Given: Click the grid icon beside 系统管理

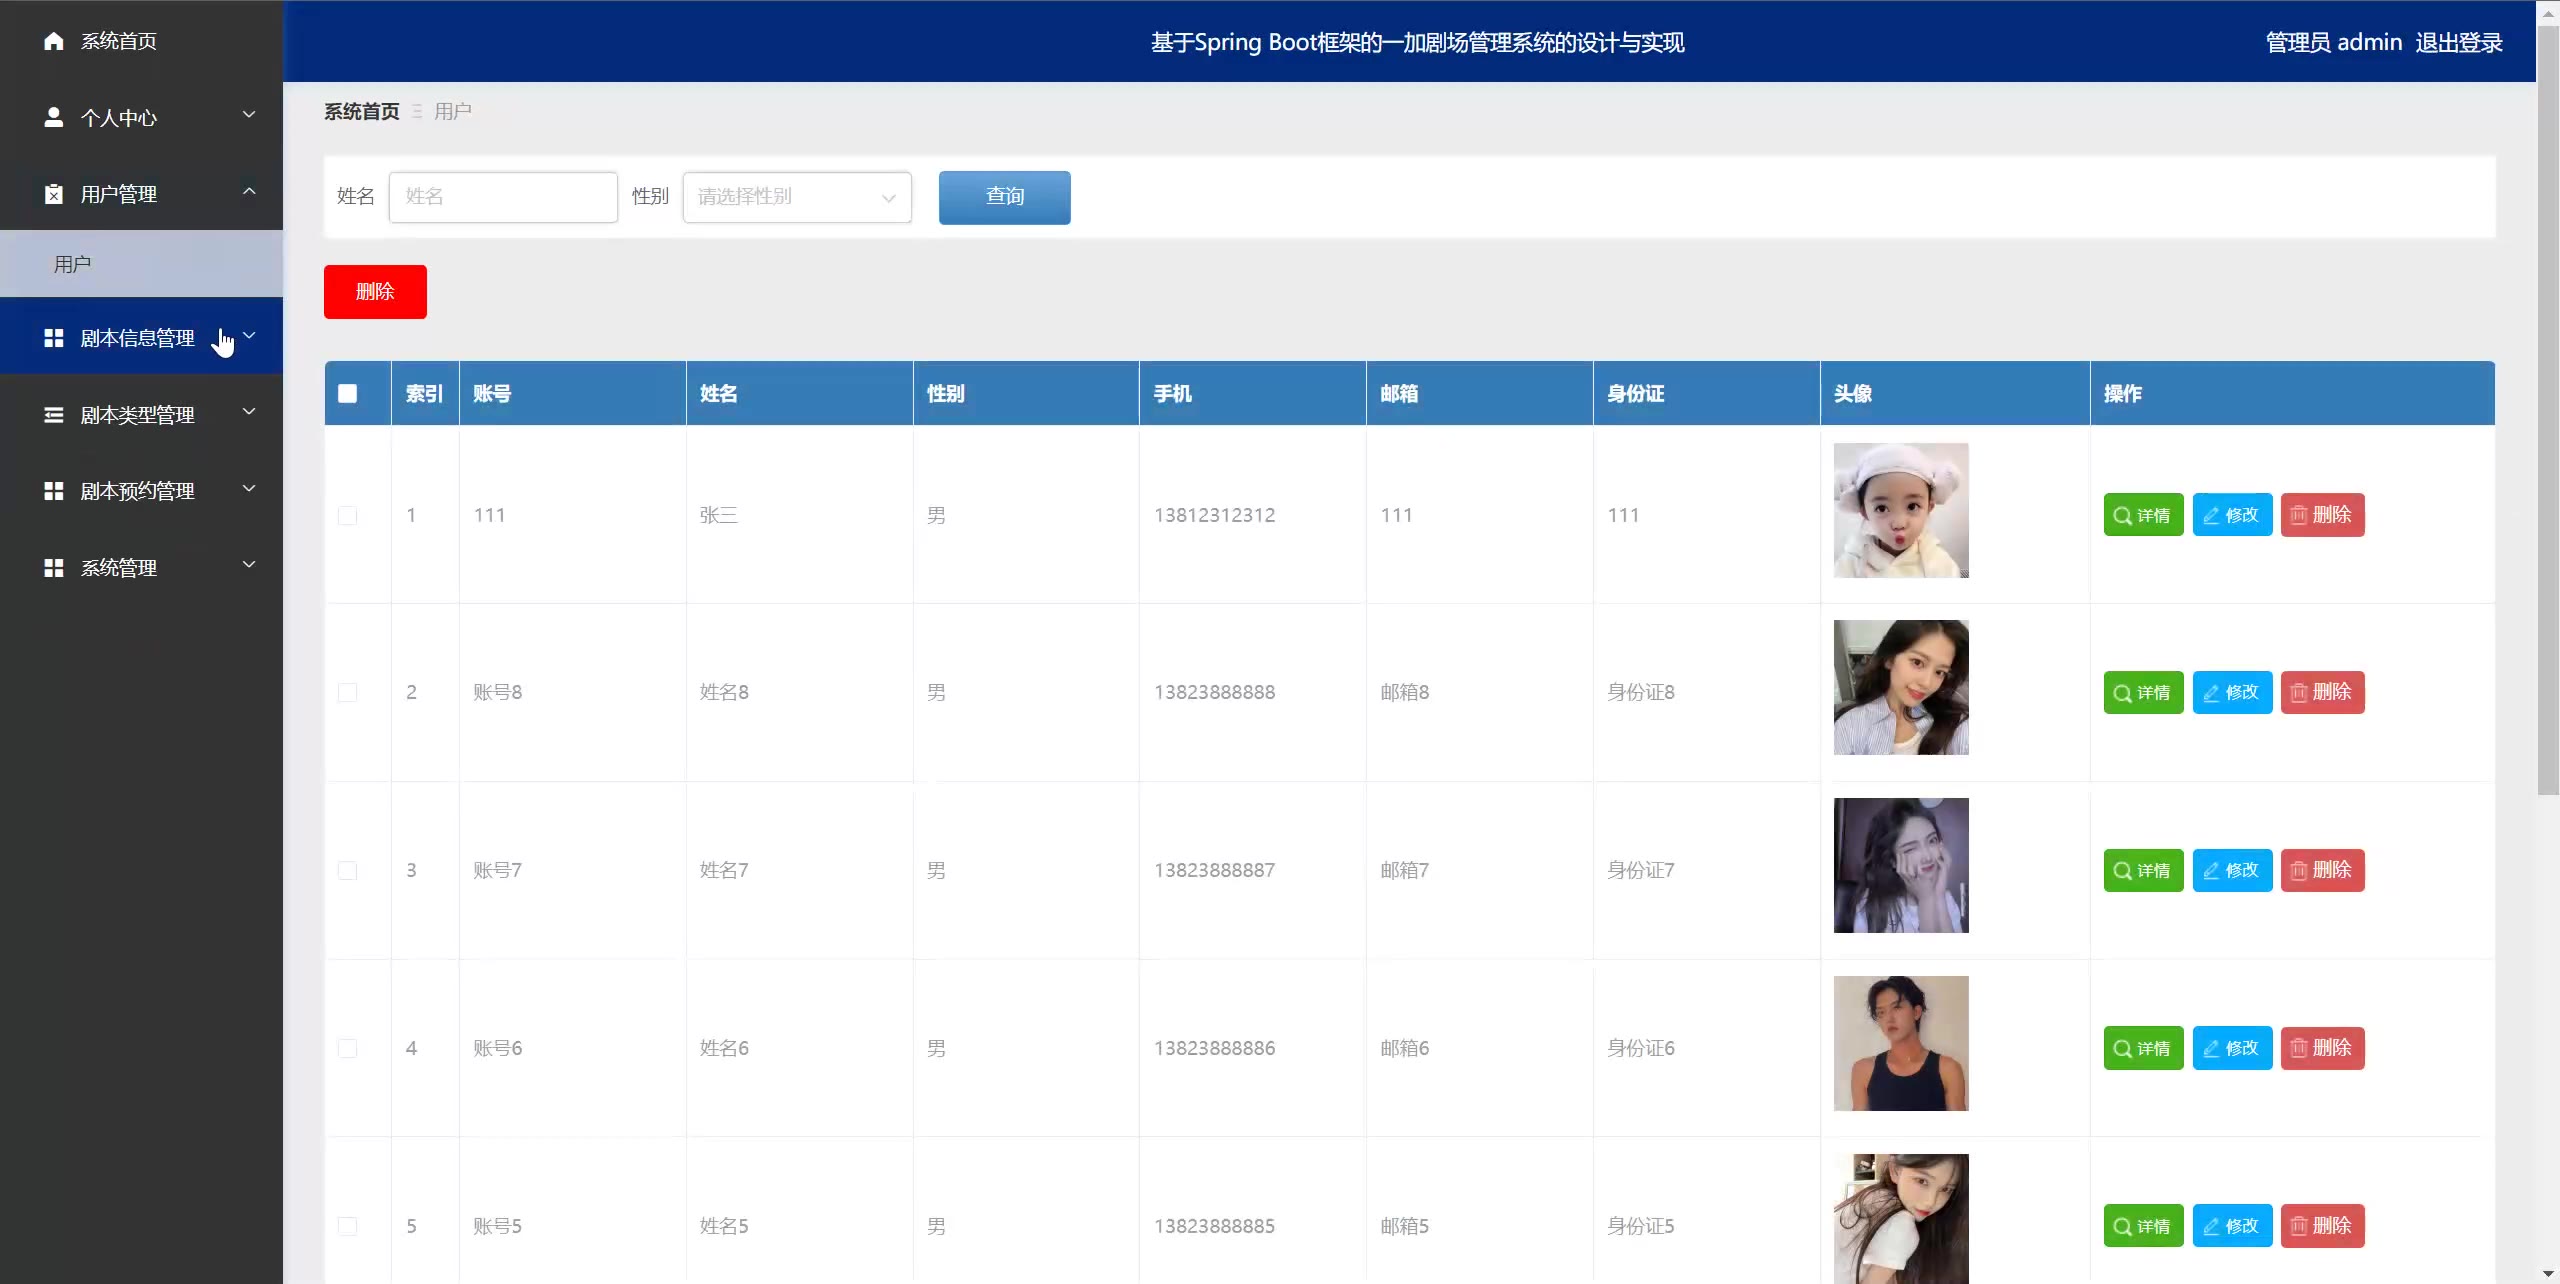Looking at the screenshot, I should point(54,568).
